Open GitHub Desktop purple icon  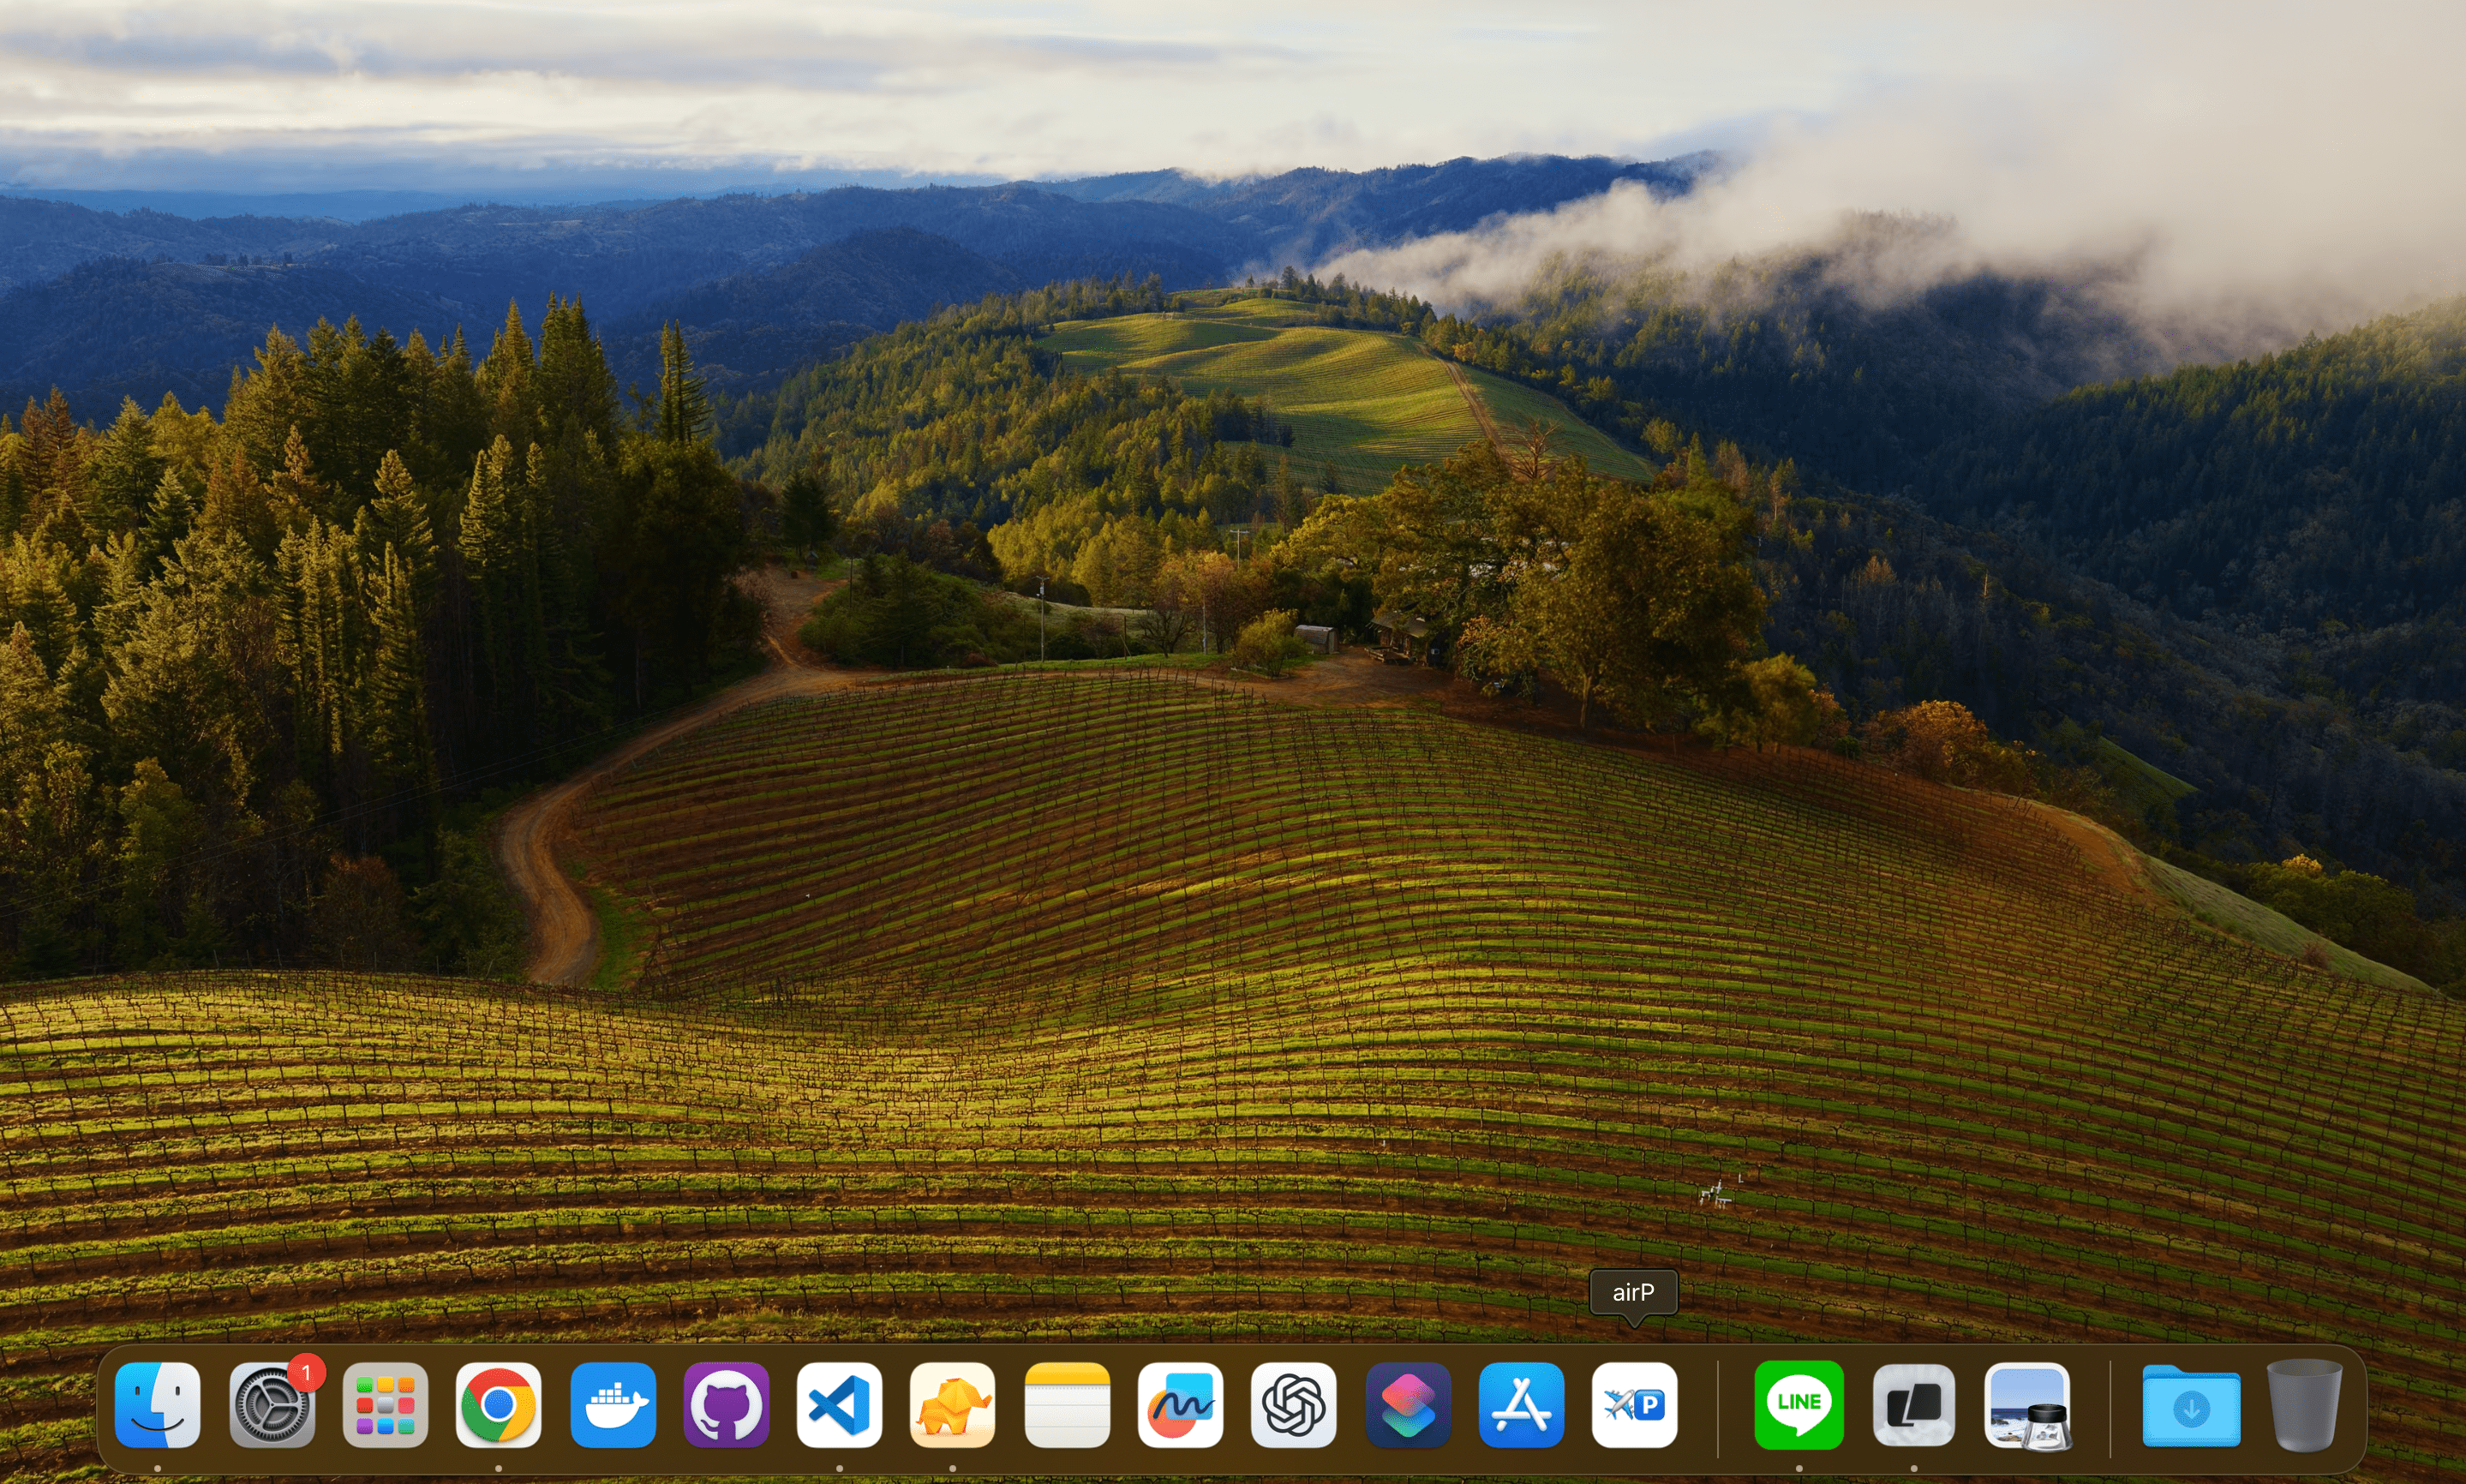tap(726, 1405)
